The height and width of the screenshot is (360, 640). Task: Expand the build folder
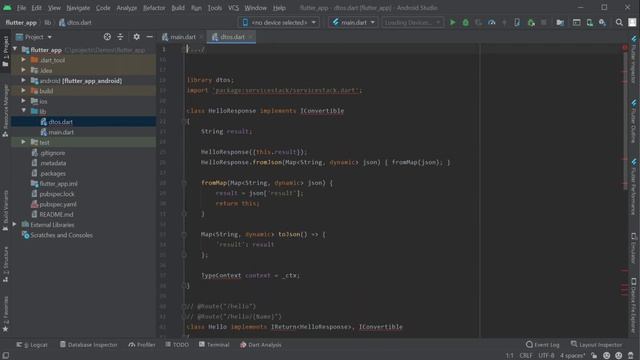point(23,91)
